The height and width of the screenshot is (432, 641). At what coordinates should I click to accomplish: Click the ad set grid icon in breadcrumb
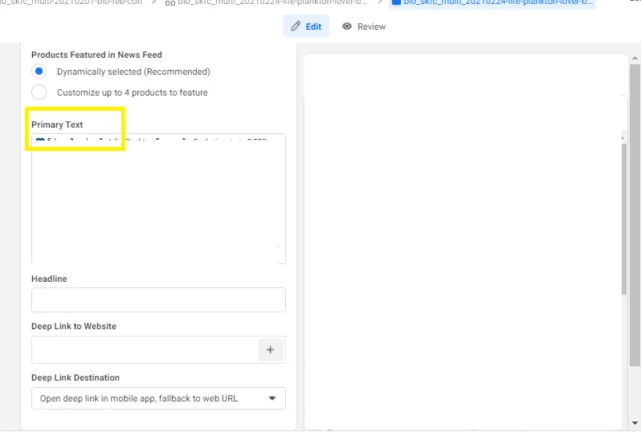click(x=170, y=3)
